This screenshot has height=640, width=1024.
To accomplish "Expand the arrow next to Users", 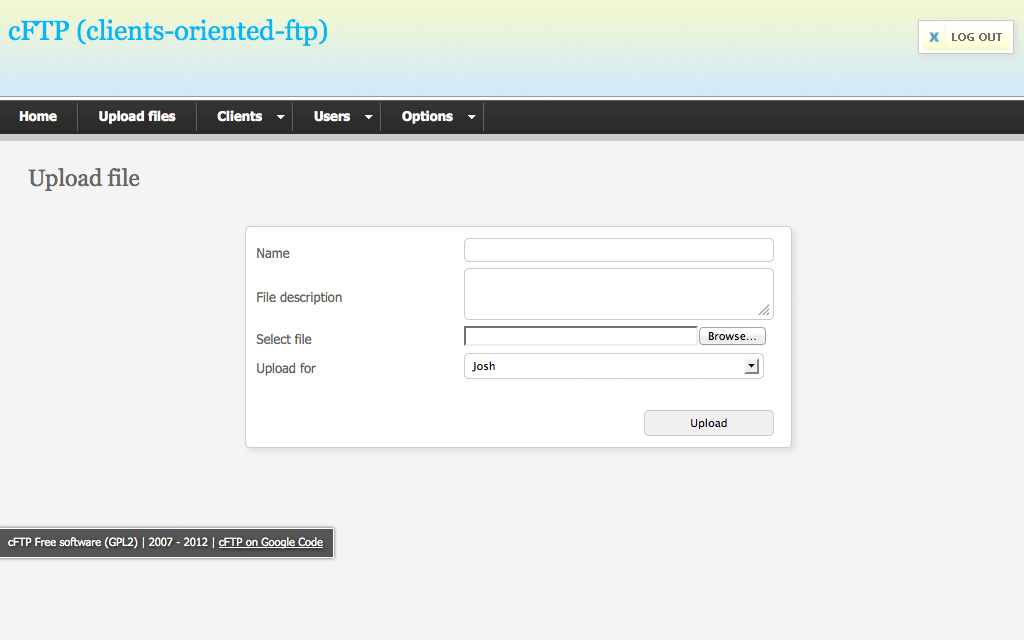I will [368, 118].
